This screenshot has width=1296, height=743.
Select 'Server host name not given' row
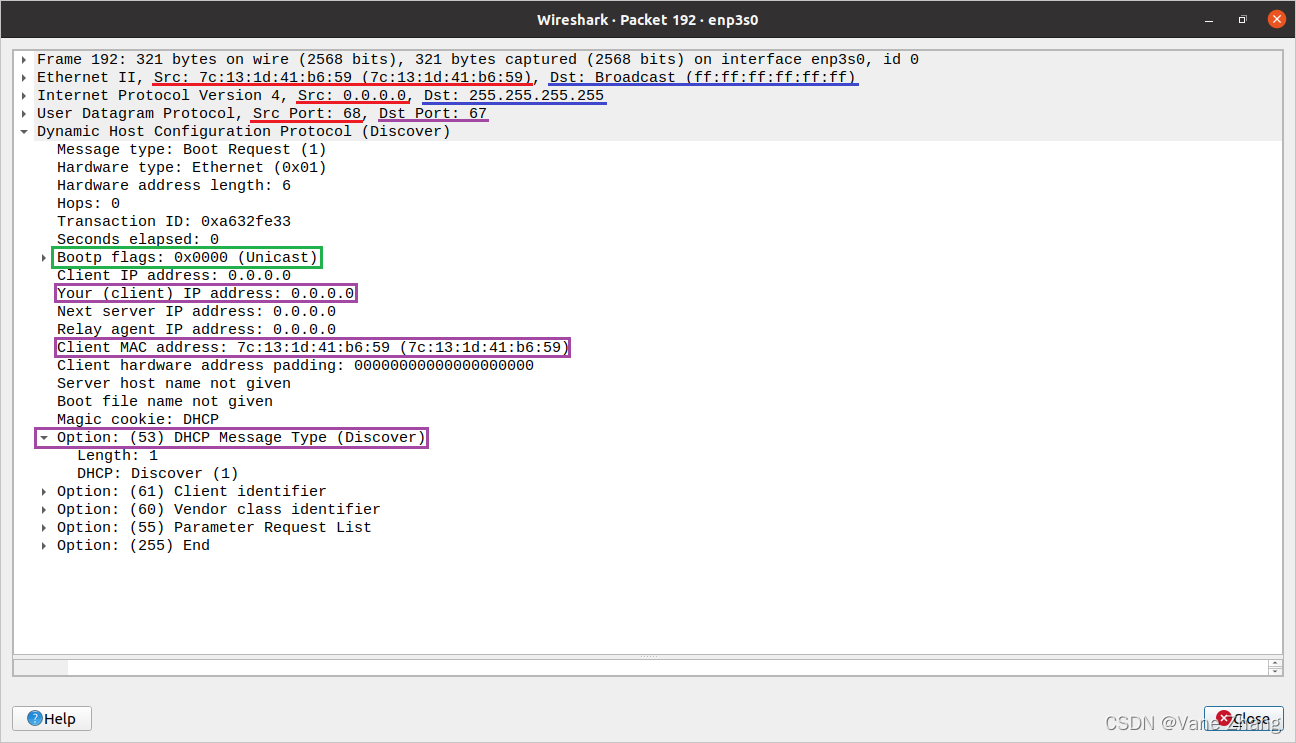point(174,384)
